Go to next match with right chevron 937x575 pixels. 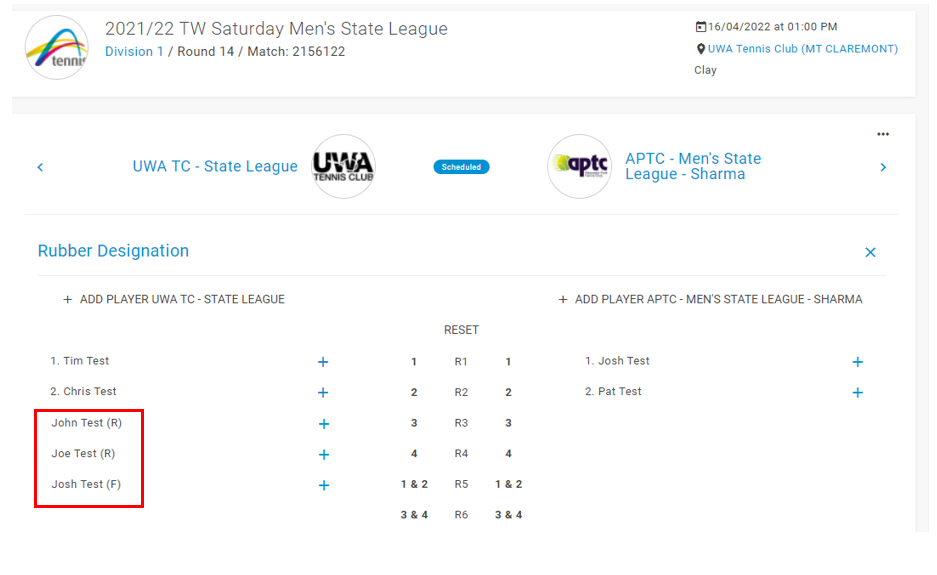(883, 167)
